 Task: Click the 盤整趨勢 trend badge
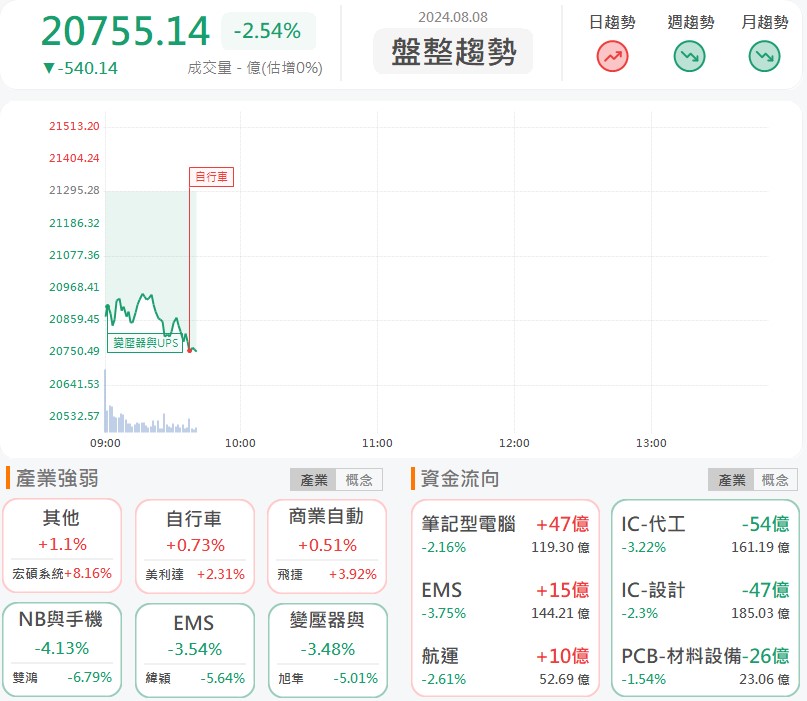(x=453, y=52)
